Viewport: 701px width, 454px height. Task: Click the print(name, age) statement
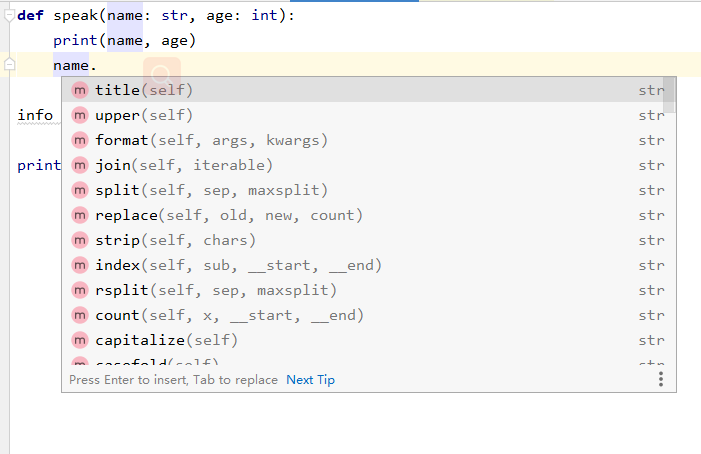point(124,40)
